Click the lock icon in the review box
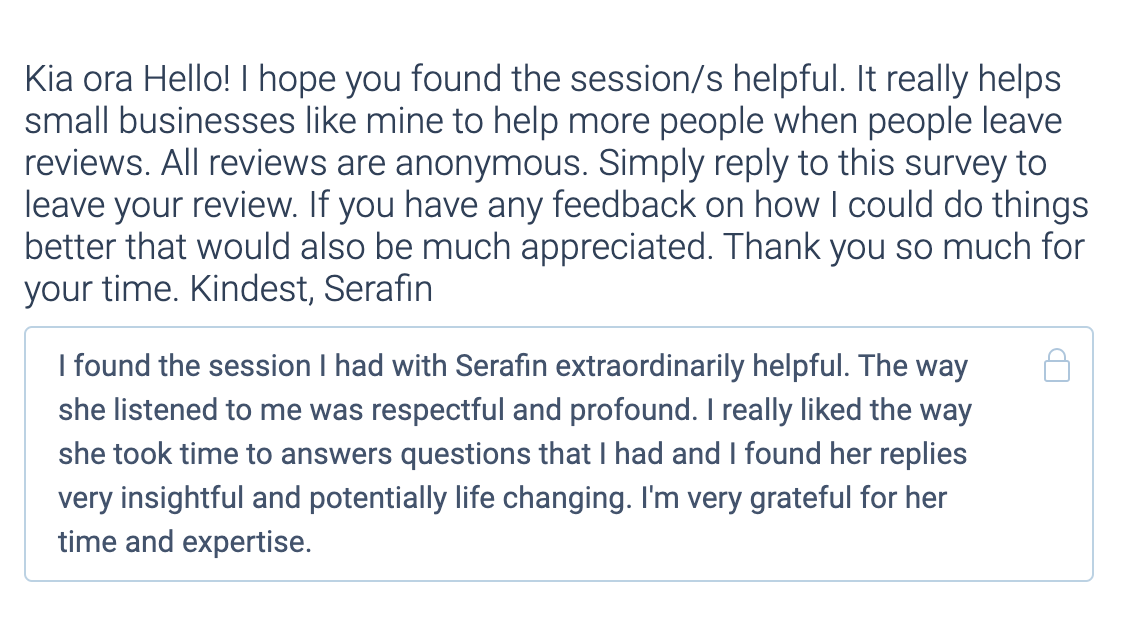 click(1057, 365)
